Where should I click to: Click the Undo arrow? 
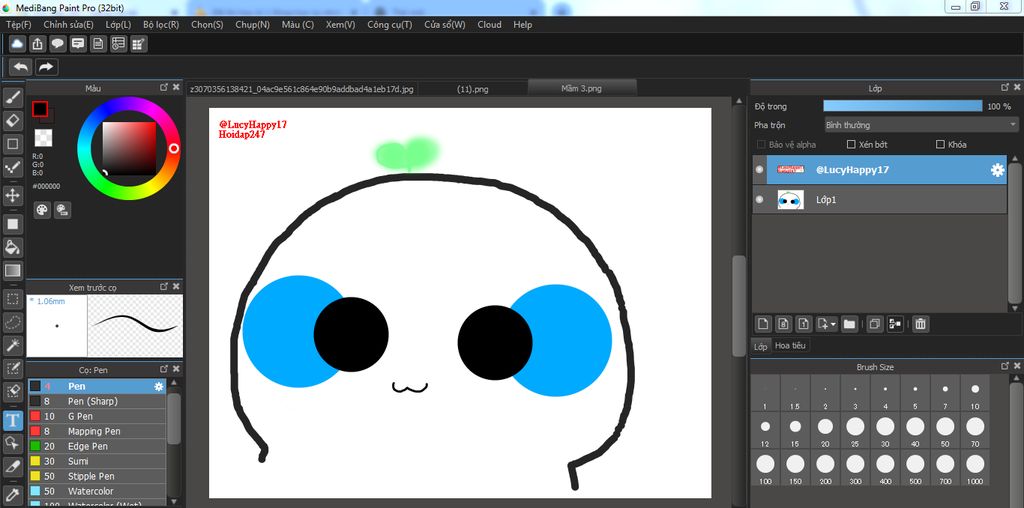[x=21, y=67]
